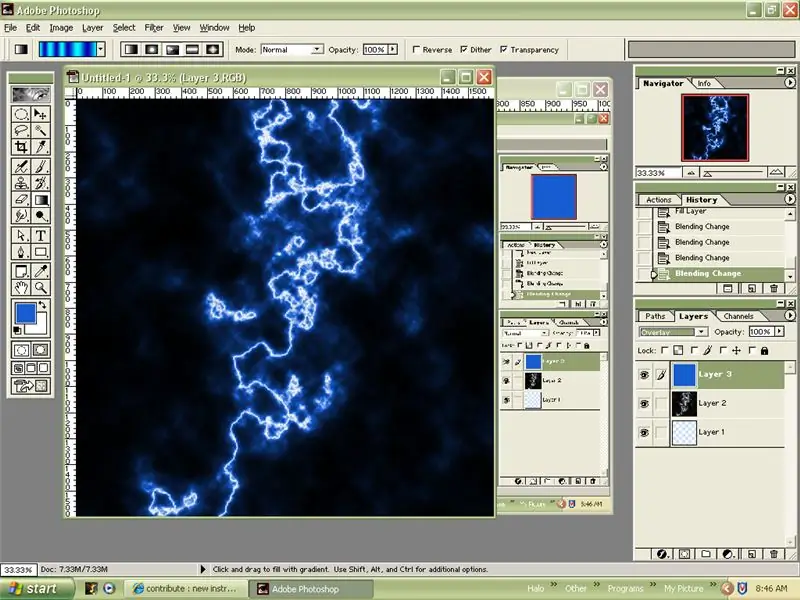Reset to default black and white colors

(17, 330)
